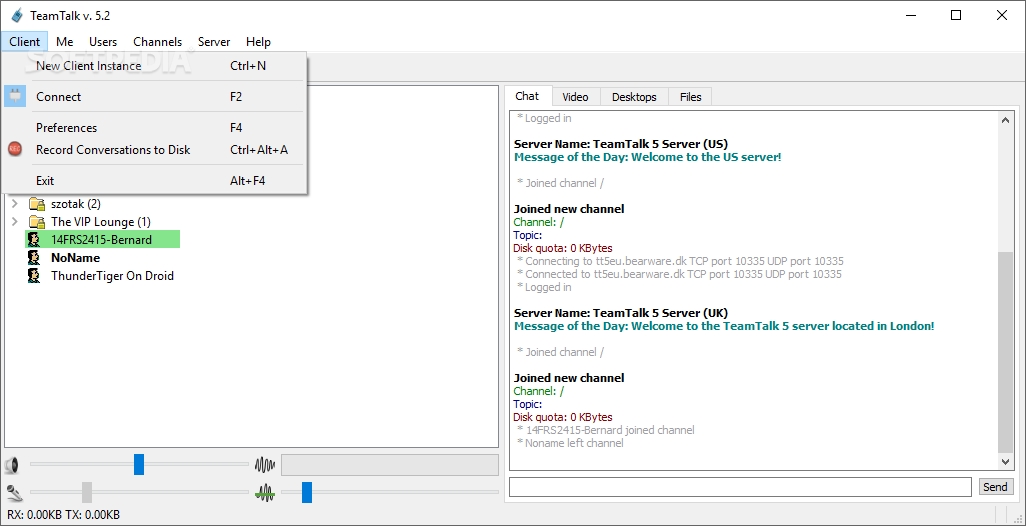This screenshot has height=526, width=1026.
Task: Click the London Message of the Day line
Action: click(x=724, y=326)
